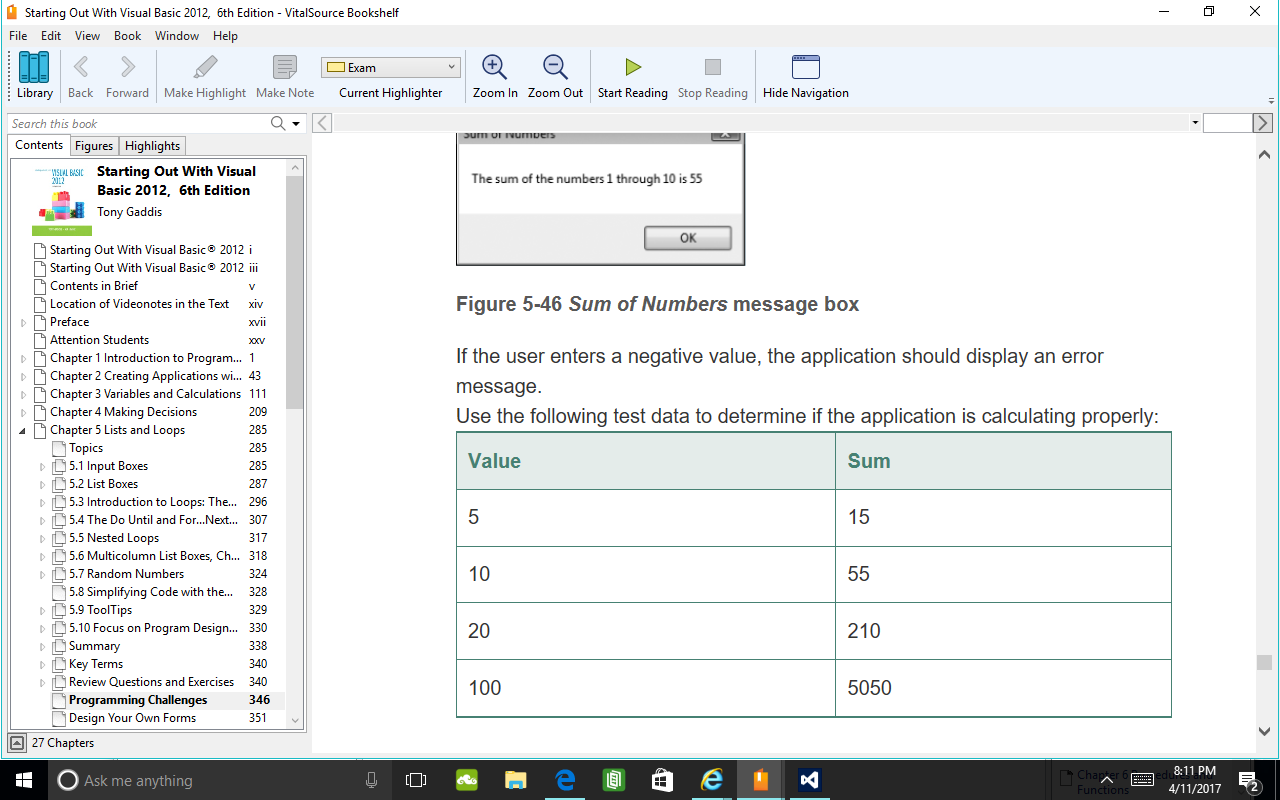Open the File menu

[x=18, y=36]
